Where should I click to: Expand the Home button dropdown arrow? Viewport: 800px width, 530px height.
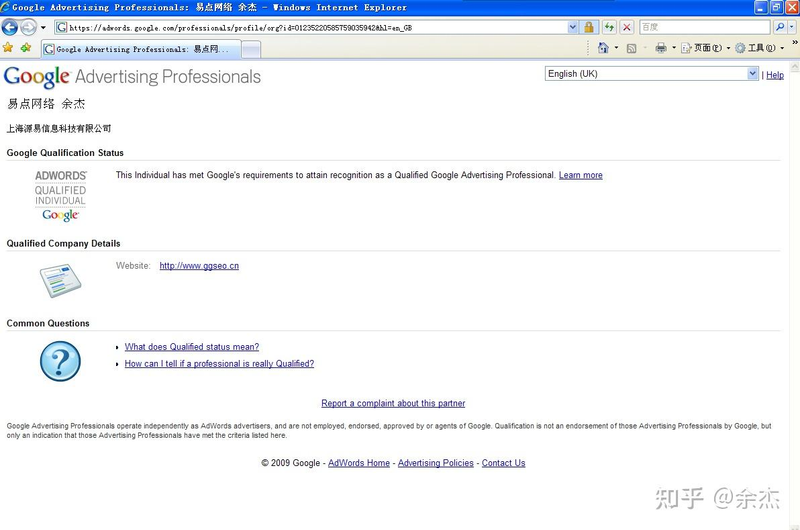tap(616, 48)
